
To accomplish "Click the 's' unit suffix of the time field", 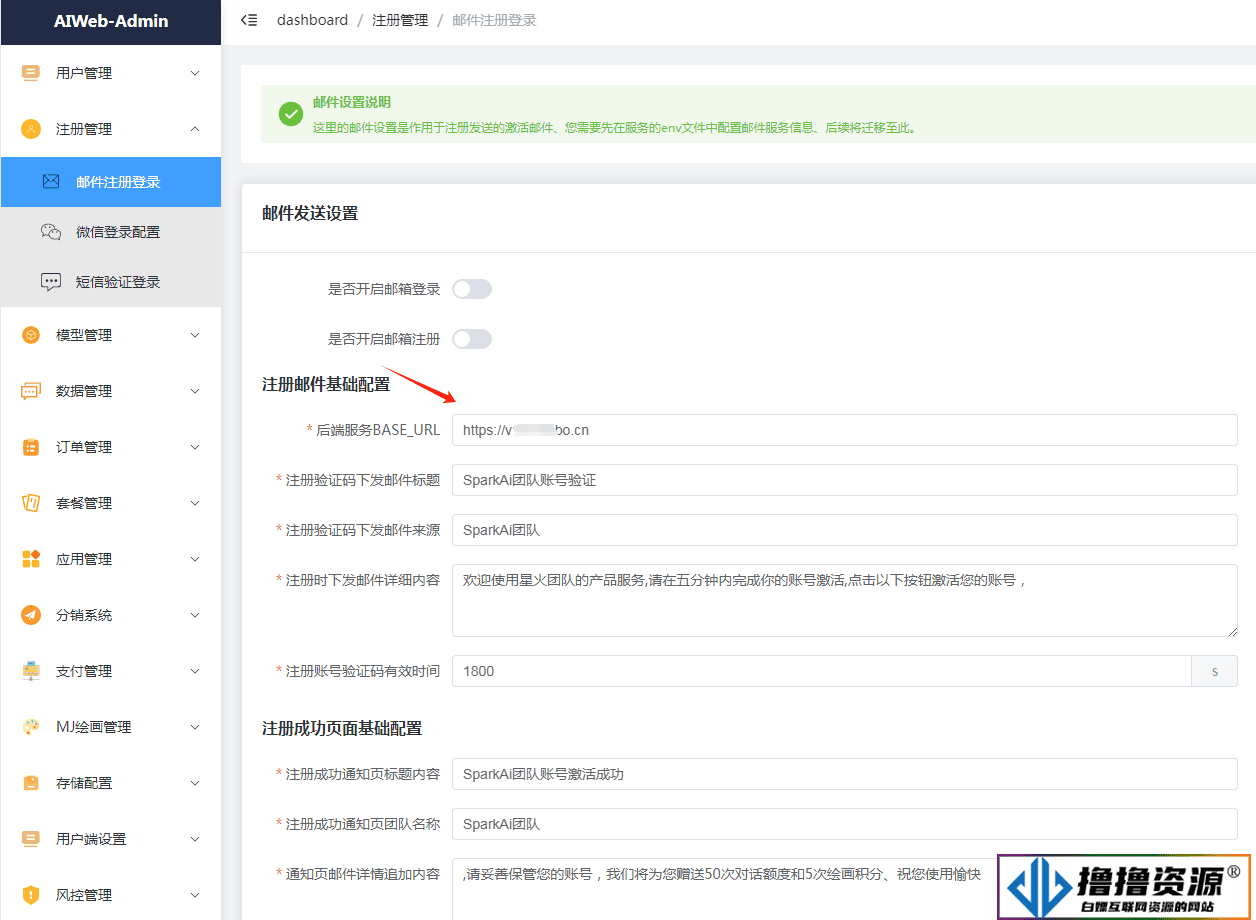I will [x=1215, y=671].
